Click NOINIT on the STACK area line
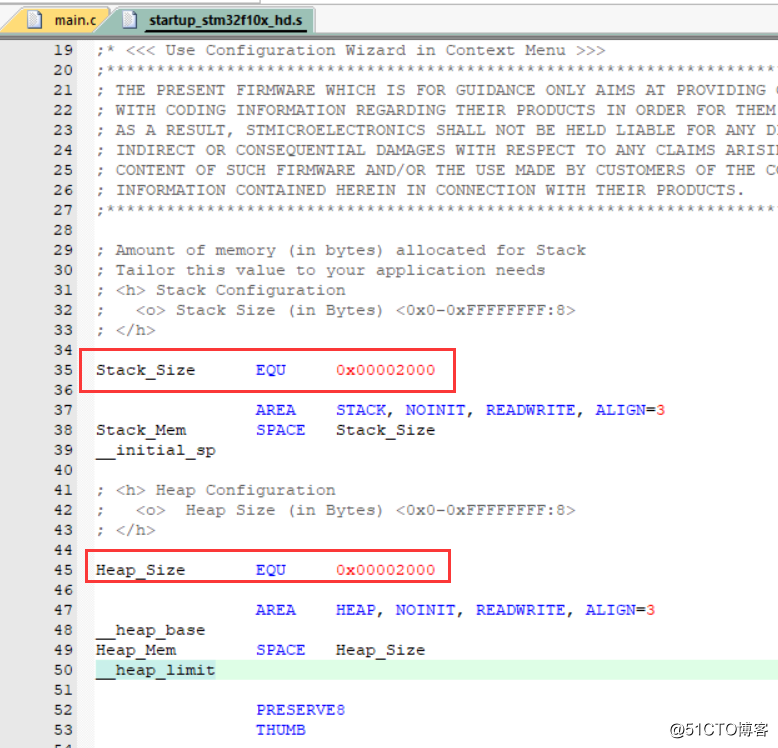Image resolution: width=778 pixels, height=748 pixels. tap(436, 410)
